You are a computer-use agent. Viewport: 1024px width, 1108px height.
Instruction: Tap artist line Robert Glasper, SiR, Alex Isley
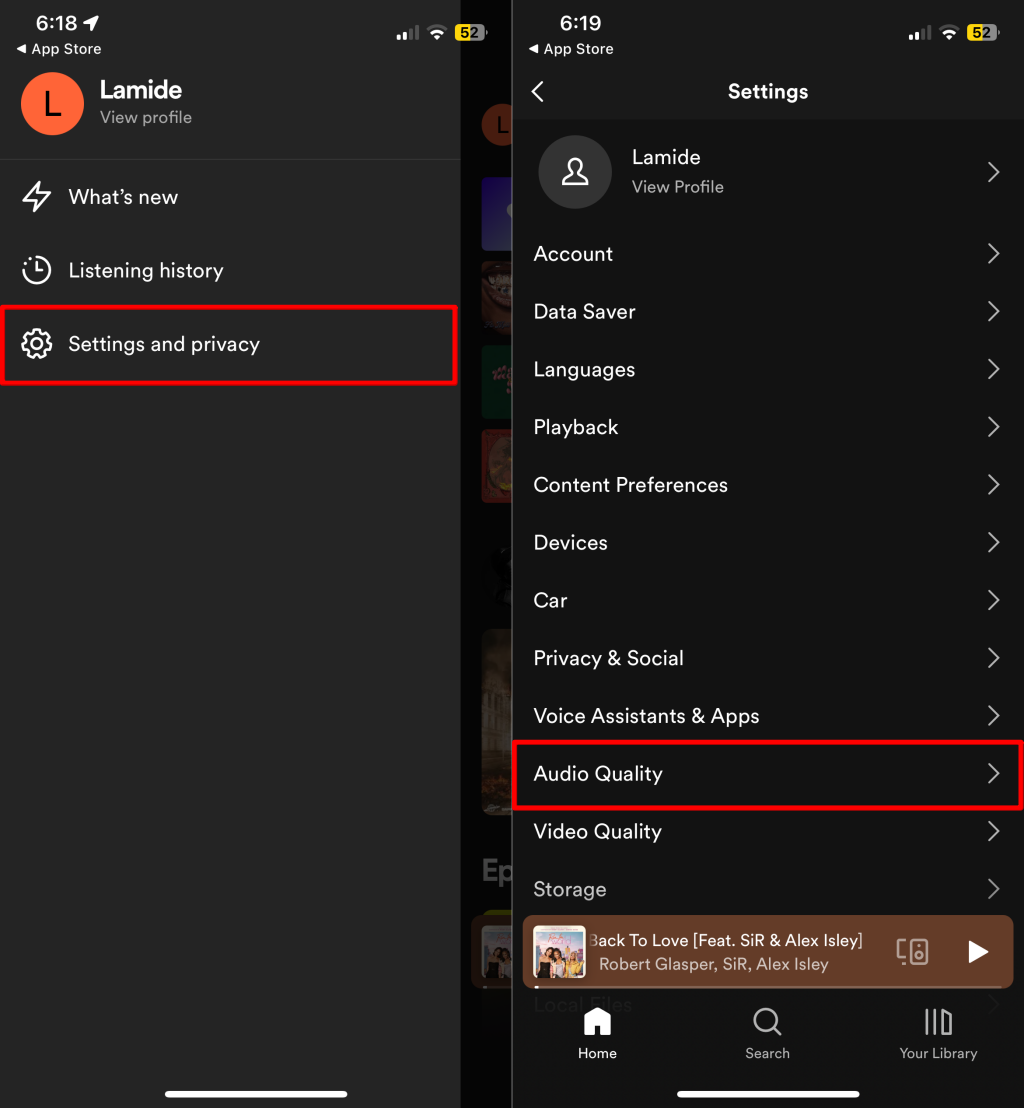click(714, 965)
